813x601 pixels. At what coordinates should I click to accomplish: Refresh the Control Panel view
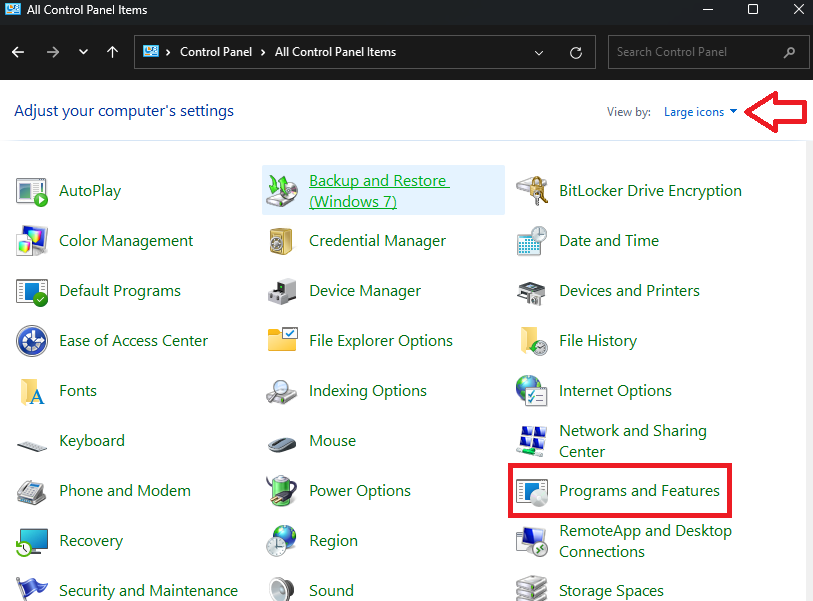[576, 53]
